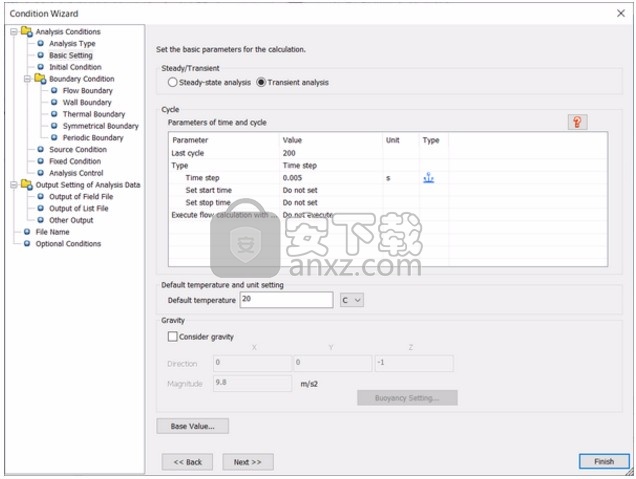636x479 pixels.
Task: Select Periodic Boundary in the tree
Action: 93,137
